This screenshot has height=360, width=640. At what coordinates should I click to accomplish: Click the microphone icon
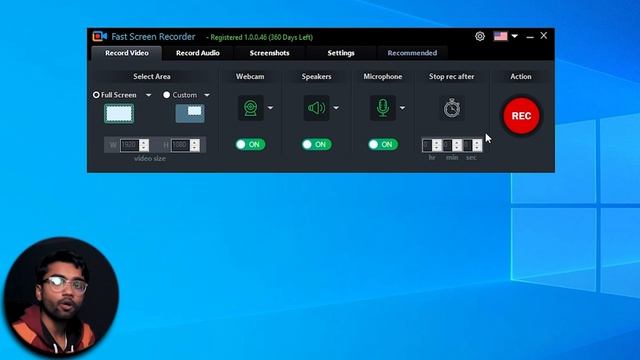pos(383,108)
